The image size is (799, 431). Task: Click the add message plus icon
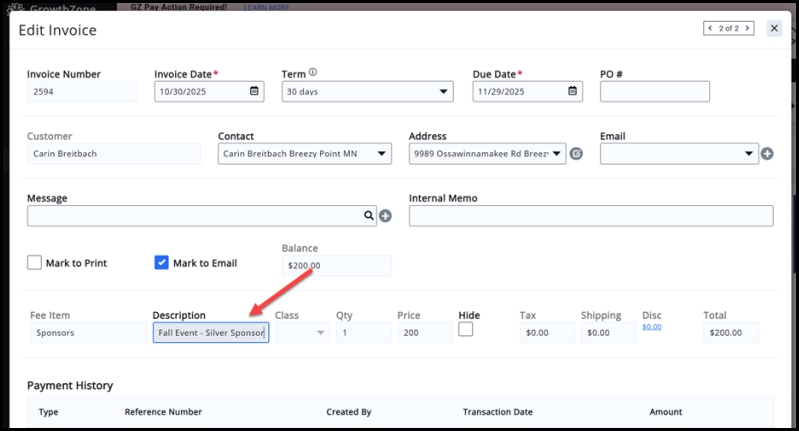[385, 216]
